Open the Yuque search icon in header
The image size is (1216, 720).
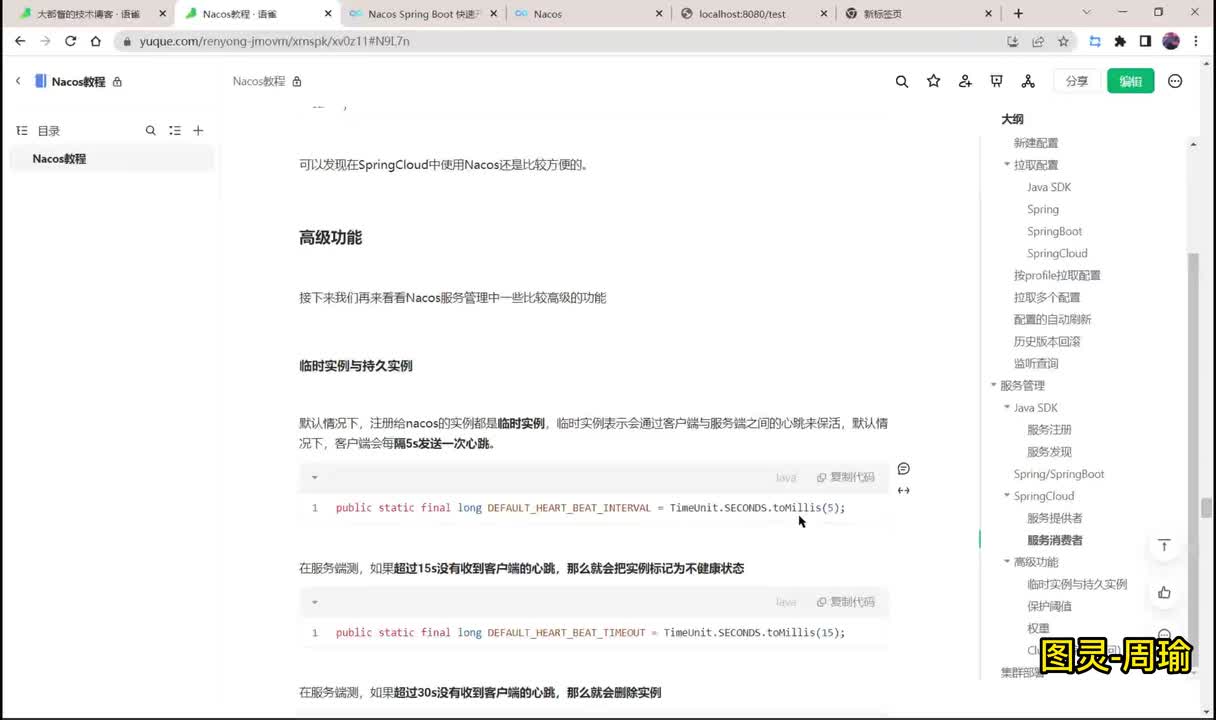tap(902, 81)
